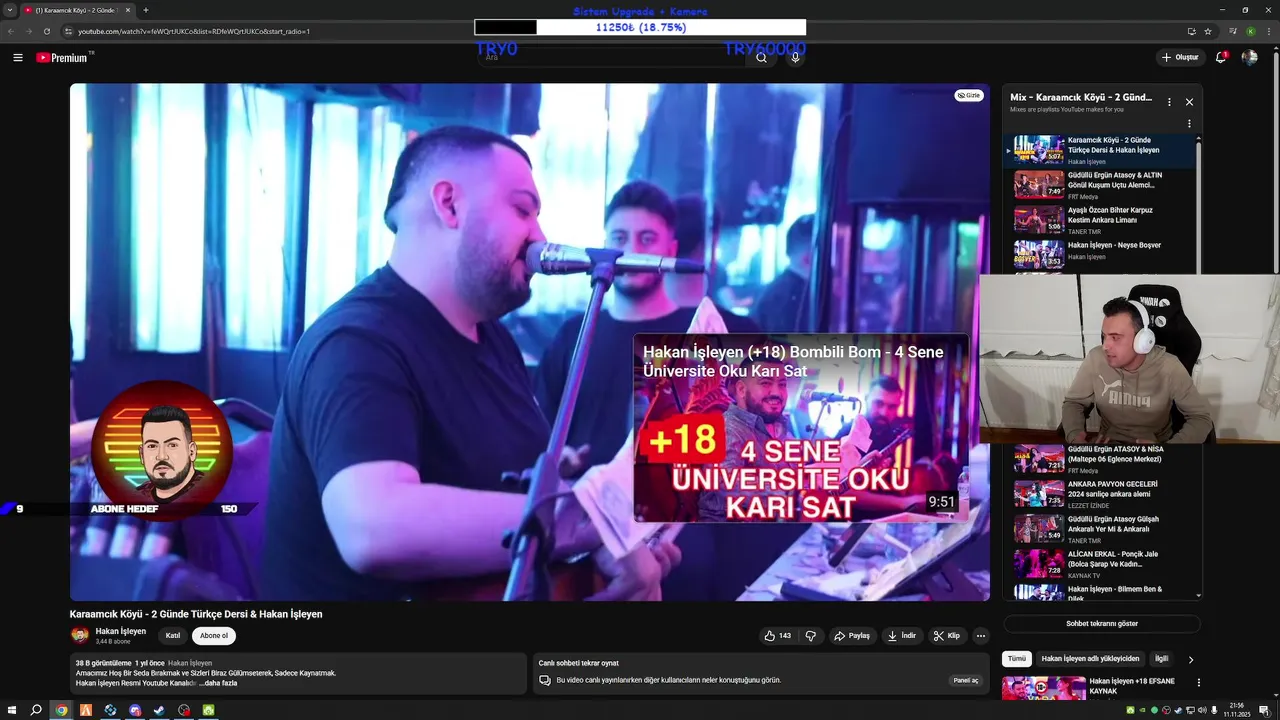Open account avatar menu on YouTube
The image size is (1280, 720).
[1250, 58]
